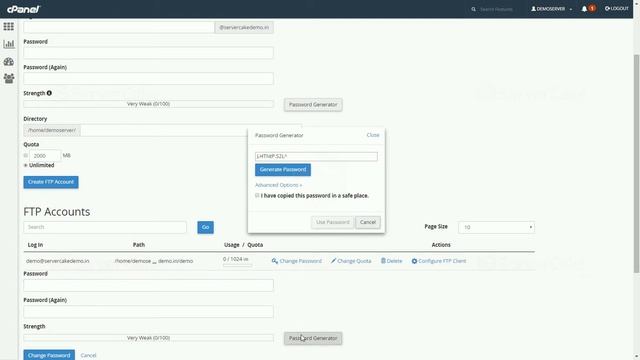
Task: Open the notifications bell icon
Action: (584, 9)
